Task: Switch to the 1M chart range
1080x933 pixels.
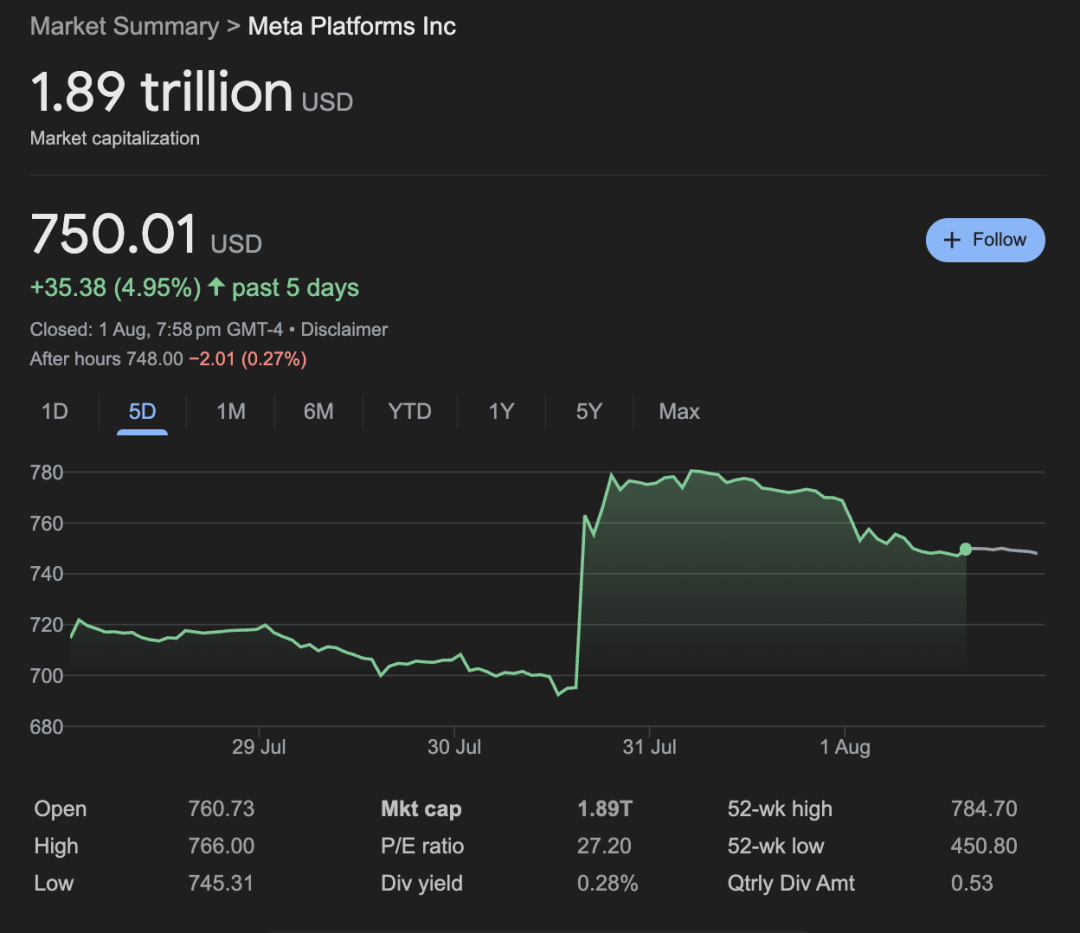Action: click(231, 411)
